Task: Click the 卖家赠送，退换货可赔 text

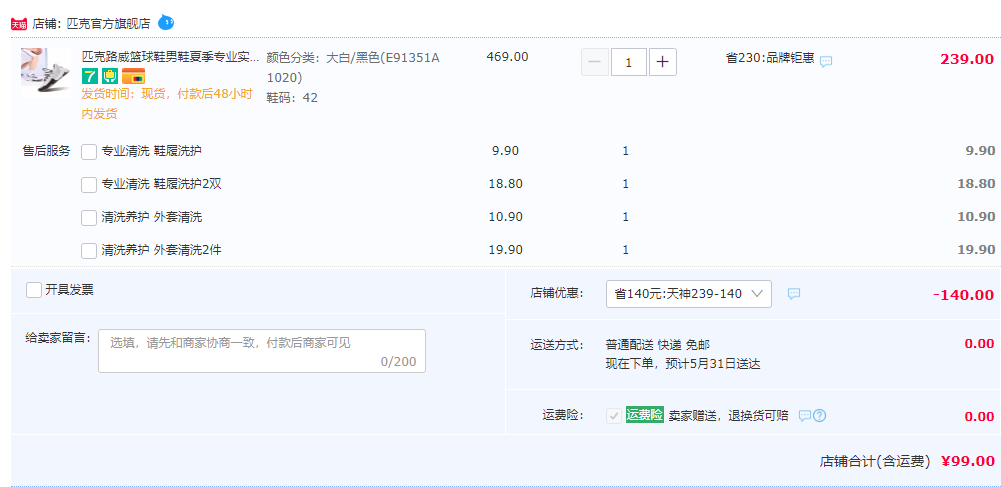Action: pos(728,416)
